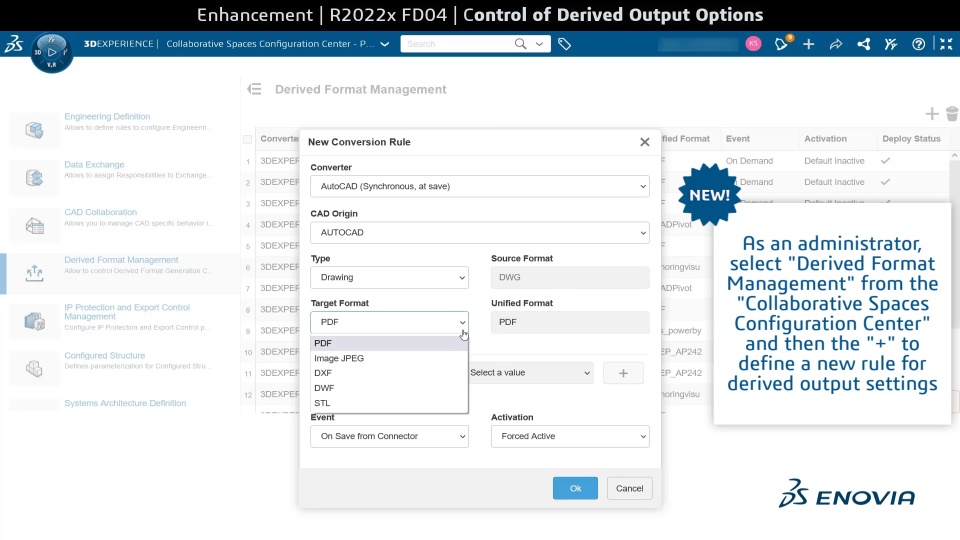The image size is (960, 540).
Task: Select PDF from the Target Format list
Action: tap(389, 343)
